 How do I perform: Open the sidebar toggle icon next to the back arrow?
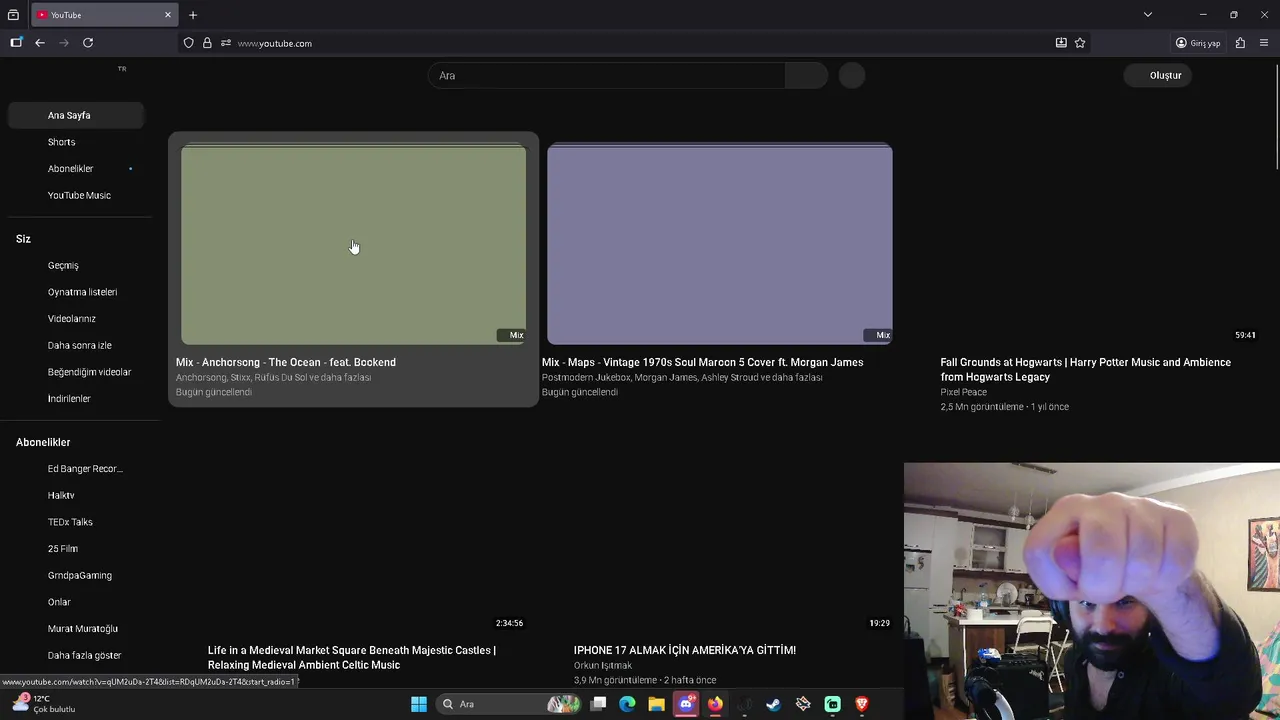[x=16, y=43]
